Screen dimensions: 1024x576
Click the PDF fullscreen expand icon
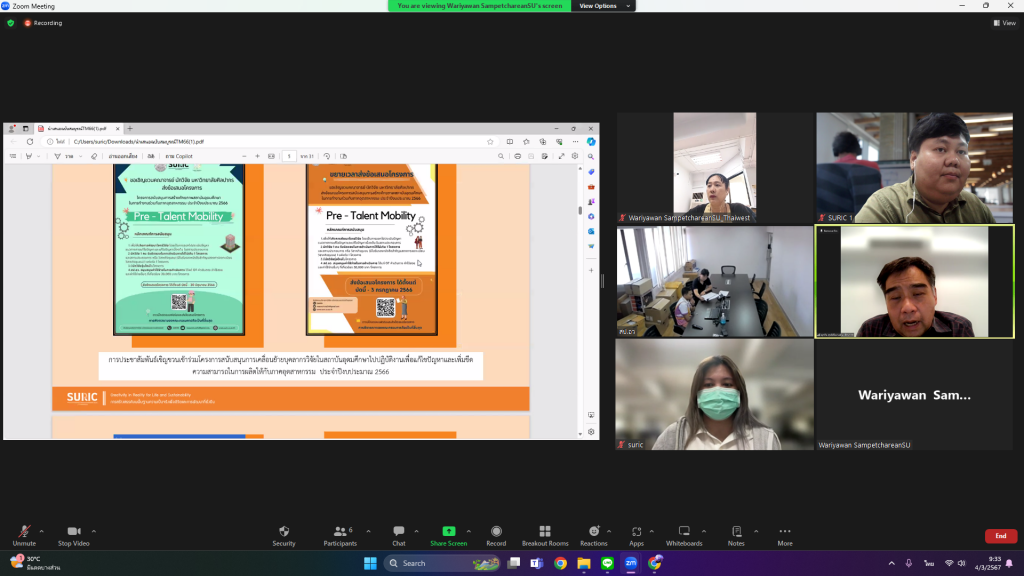coord(561,157)
